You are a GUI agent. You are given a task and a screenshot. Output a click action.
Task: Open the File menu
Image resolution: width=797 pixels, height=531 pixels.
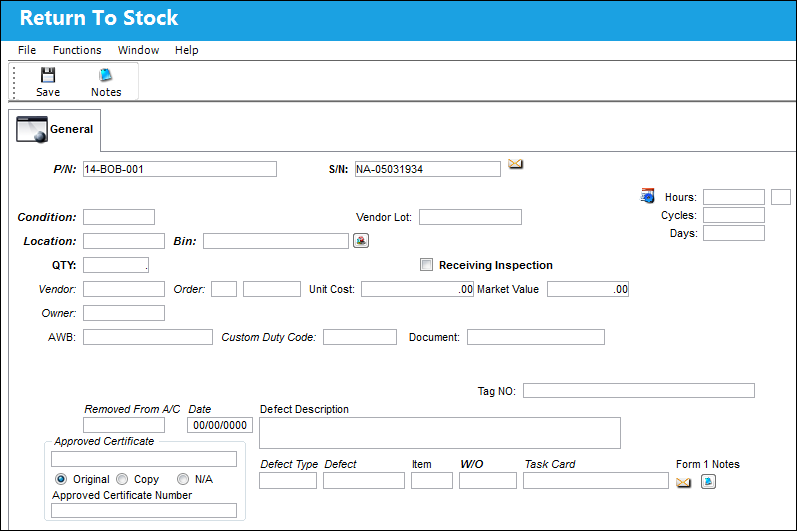click(x=27, y=50)
